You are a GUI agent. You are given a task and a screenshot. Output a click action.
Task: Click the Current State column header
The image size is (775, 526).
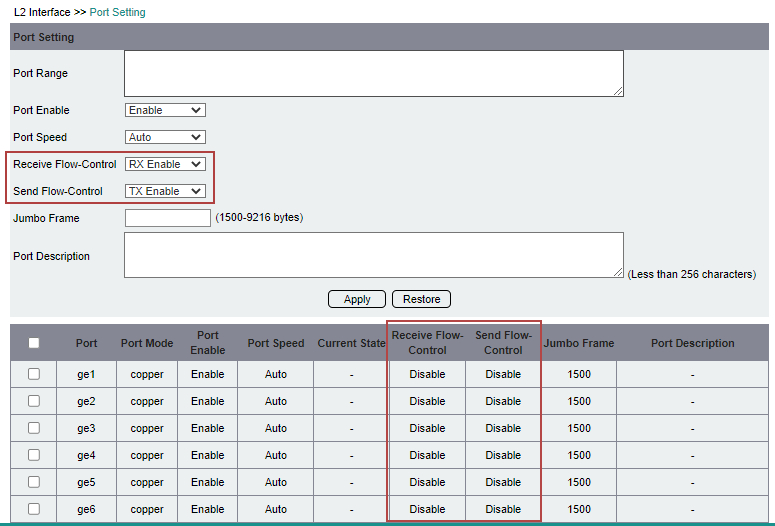(x=351, y=343)
